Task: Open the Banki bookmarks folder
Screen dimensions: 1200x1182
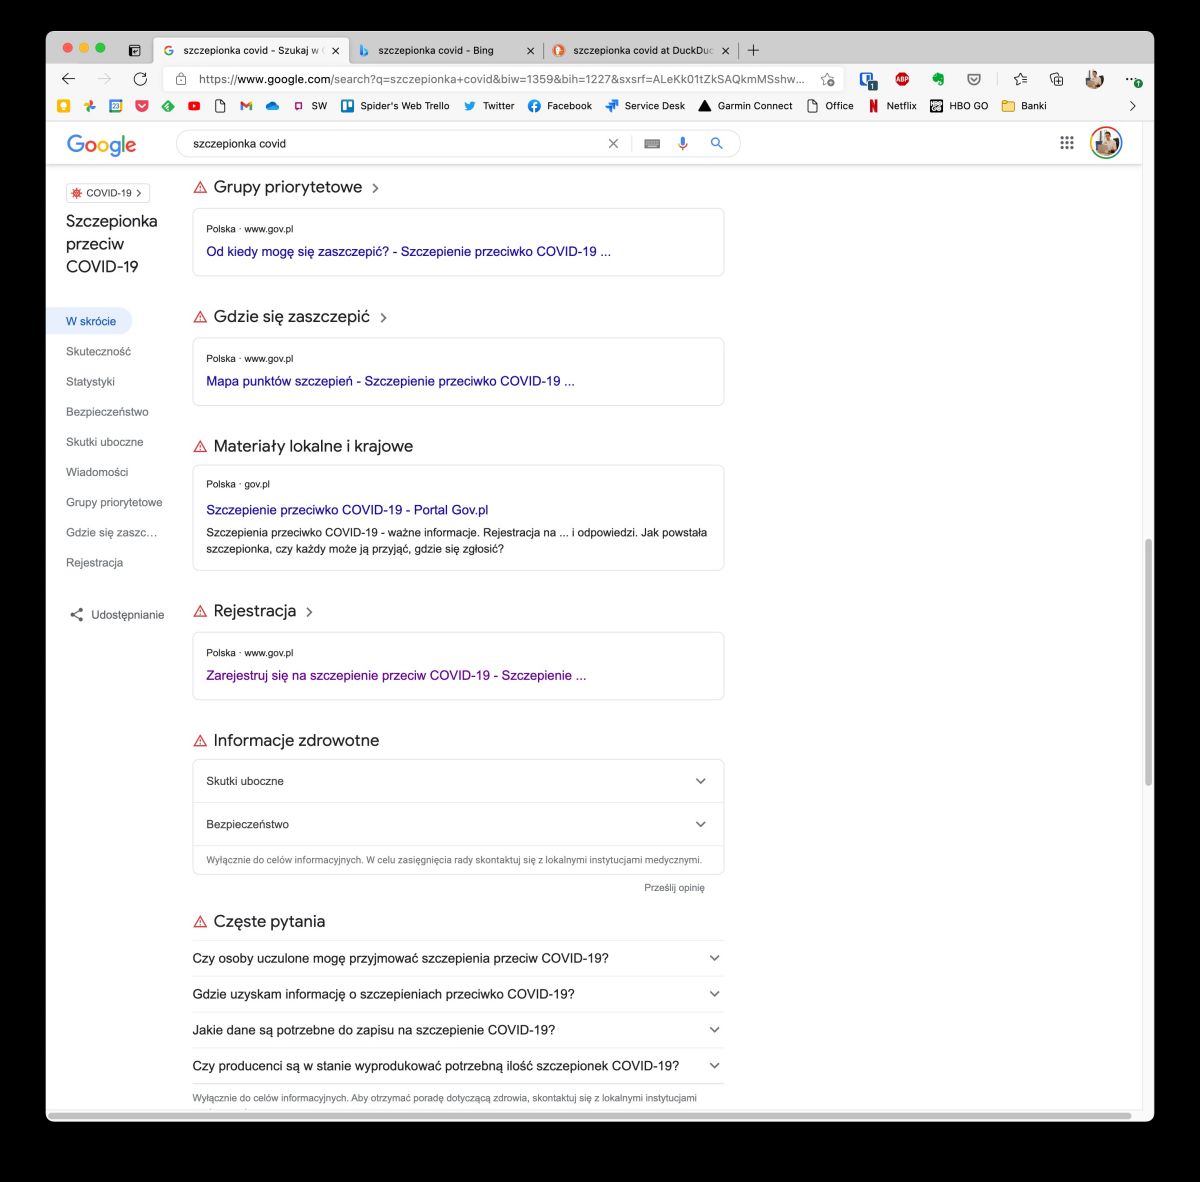Action: (x=1024, y=106)
